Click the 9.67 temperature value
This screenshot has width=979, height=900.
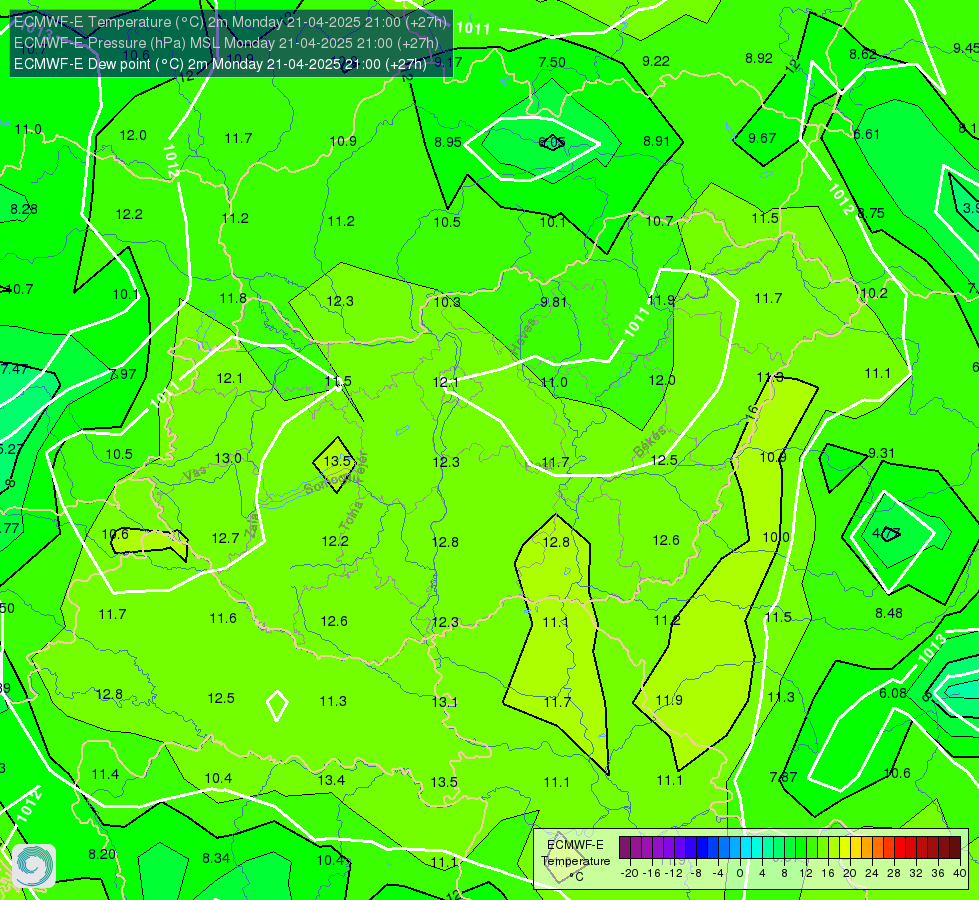click(762, 138)
